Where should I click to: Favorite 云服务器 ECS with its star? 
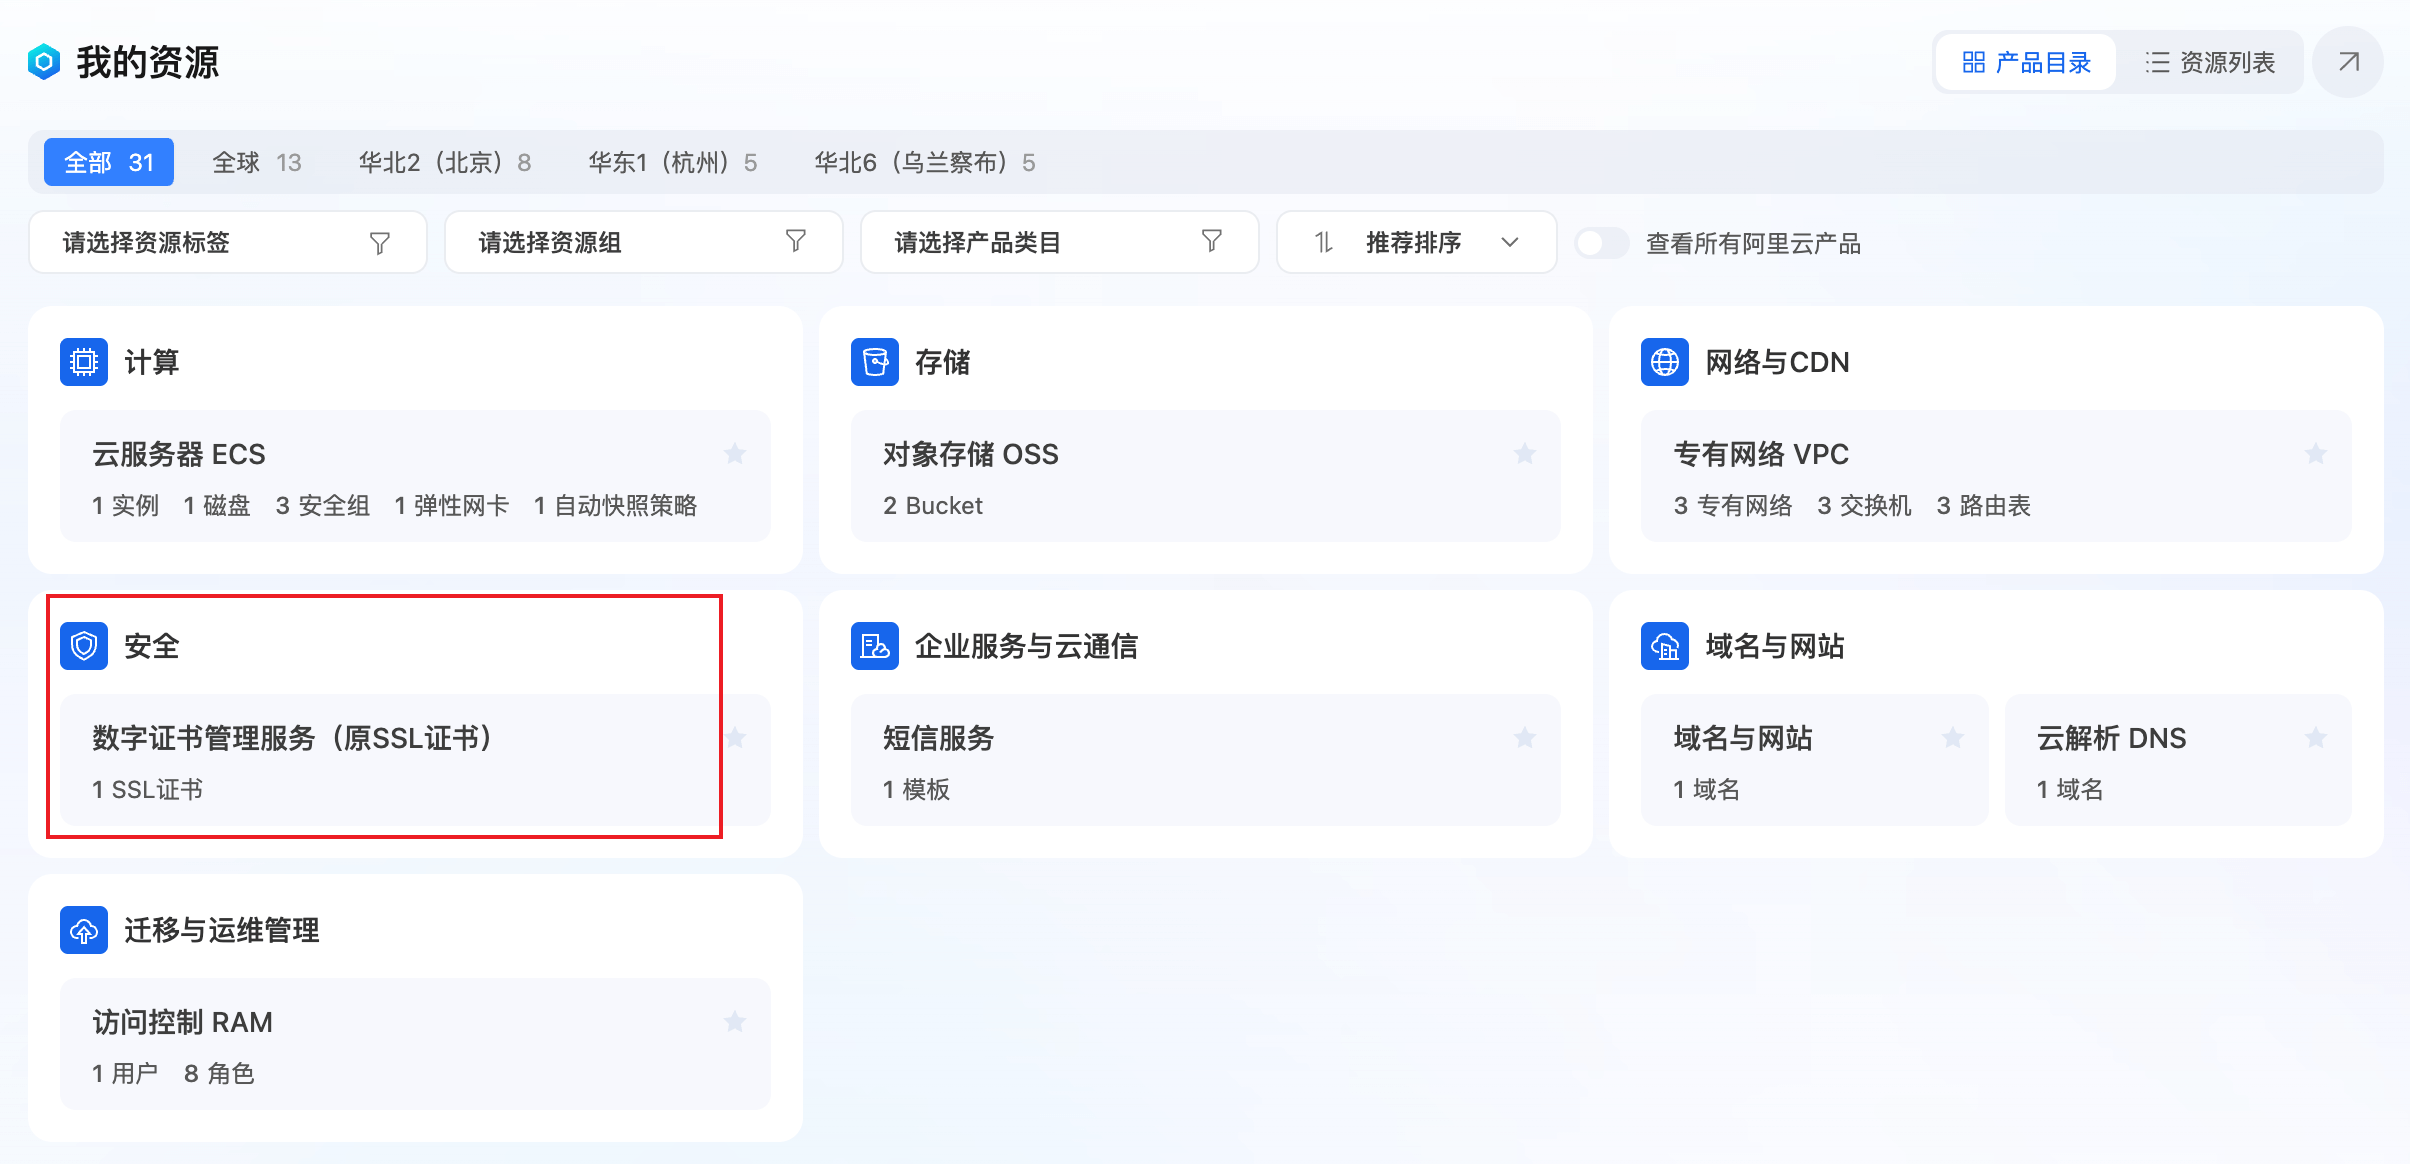click(x=737, y=454)
